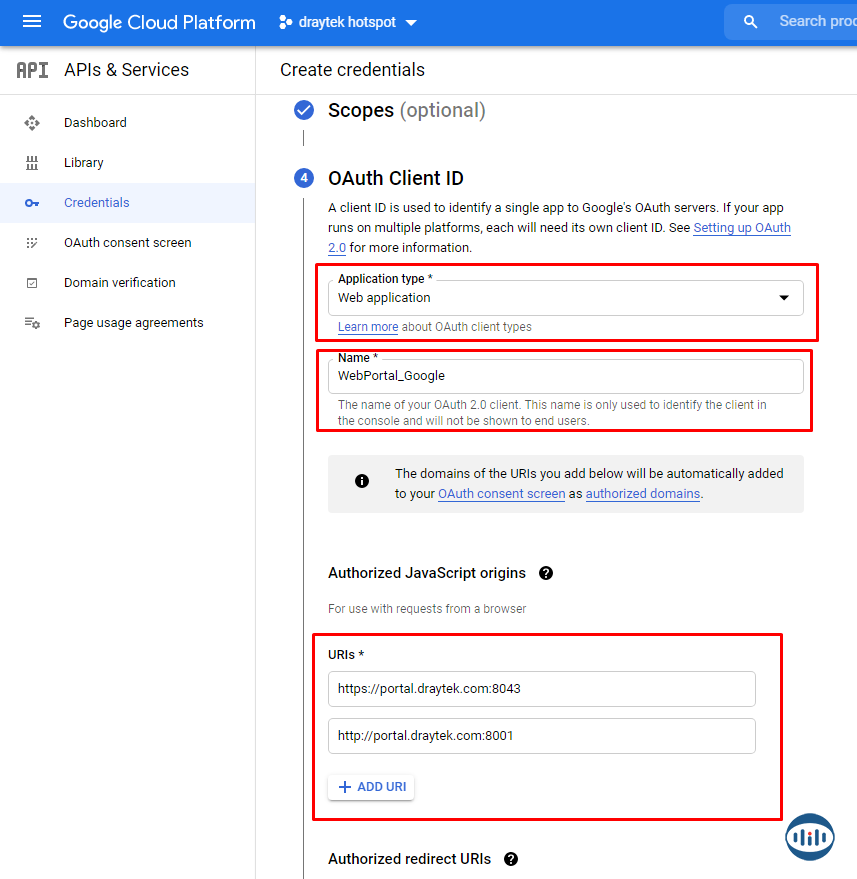Go to Domain verification page
Screen dimensions: 857x879
119,283
